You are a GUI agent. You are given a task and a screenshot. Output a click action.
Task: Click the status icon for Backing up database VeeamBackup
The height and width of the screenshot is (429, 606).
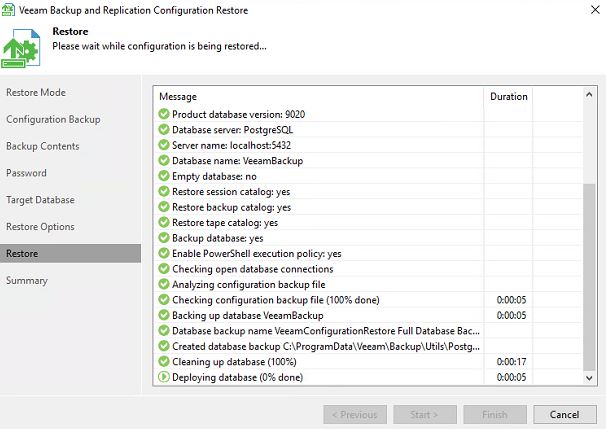tap(164, 316)
